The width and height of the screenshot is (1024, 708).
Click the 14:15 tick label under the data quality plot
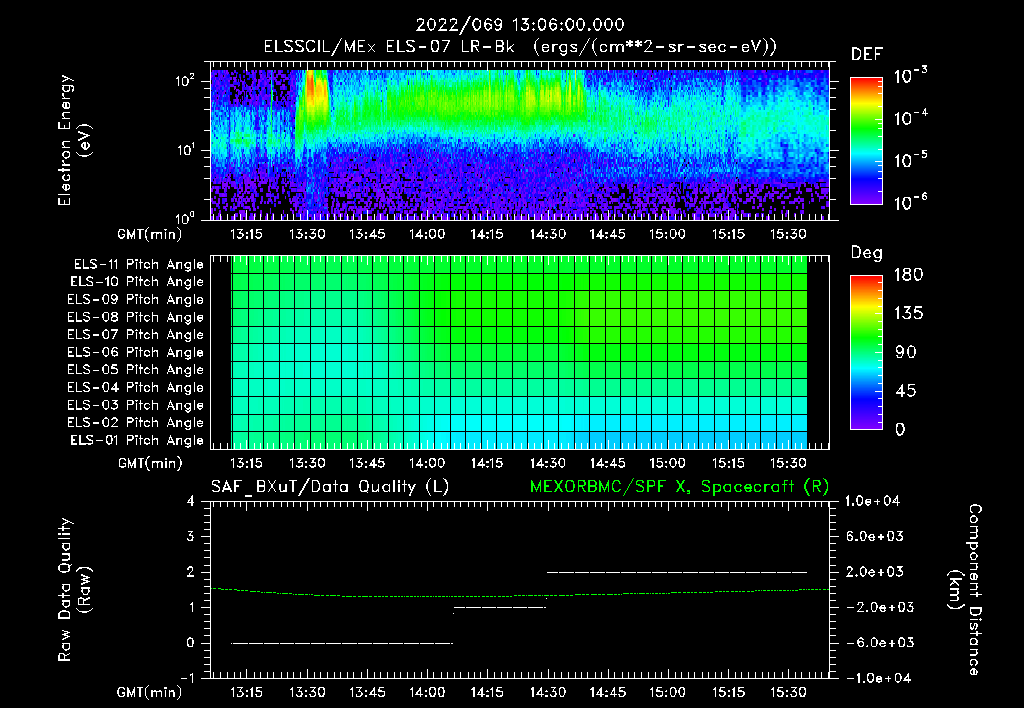click(487, 692)
